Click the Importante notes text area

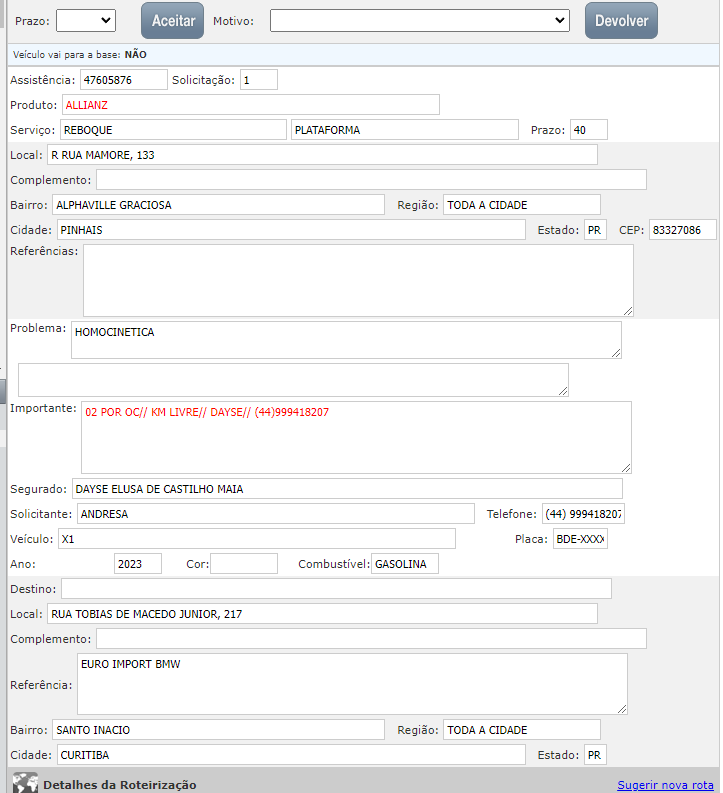[x=355, y=437]
